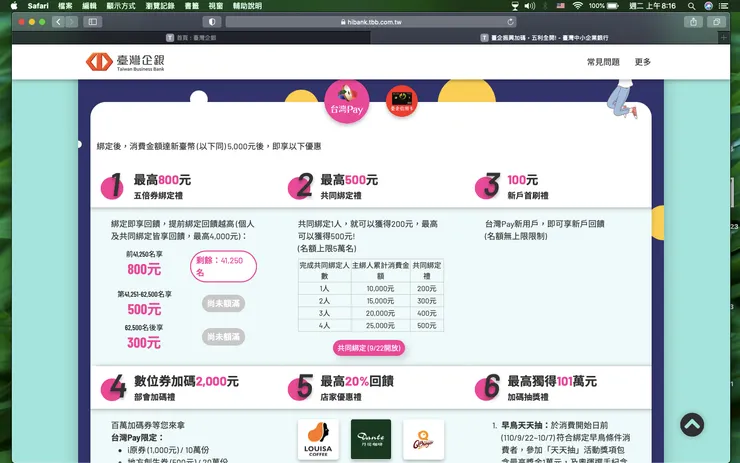The height and width of the screenshot is (463, 740).
Task: Go forward with Safari forward arrow
Action: click(71, 22)
